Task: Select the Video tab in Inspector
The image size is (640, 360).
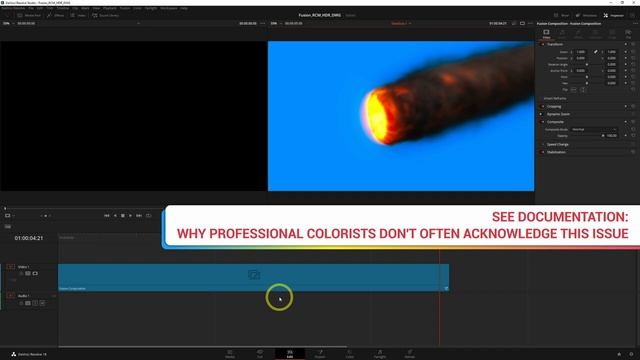Action: (546, 34)
